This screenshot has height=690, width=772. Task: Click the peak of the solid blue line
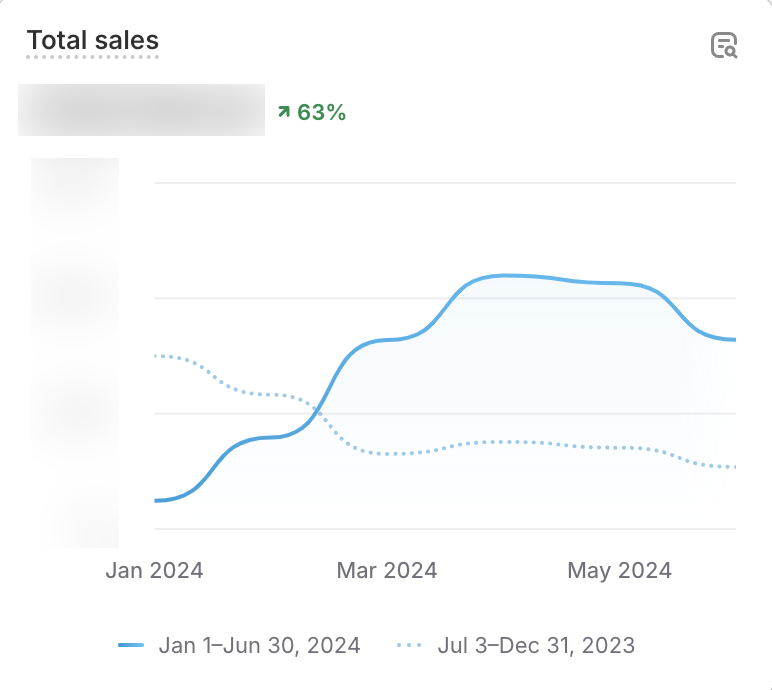[x=505, y=275]
